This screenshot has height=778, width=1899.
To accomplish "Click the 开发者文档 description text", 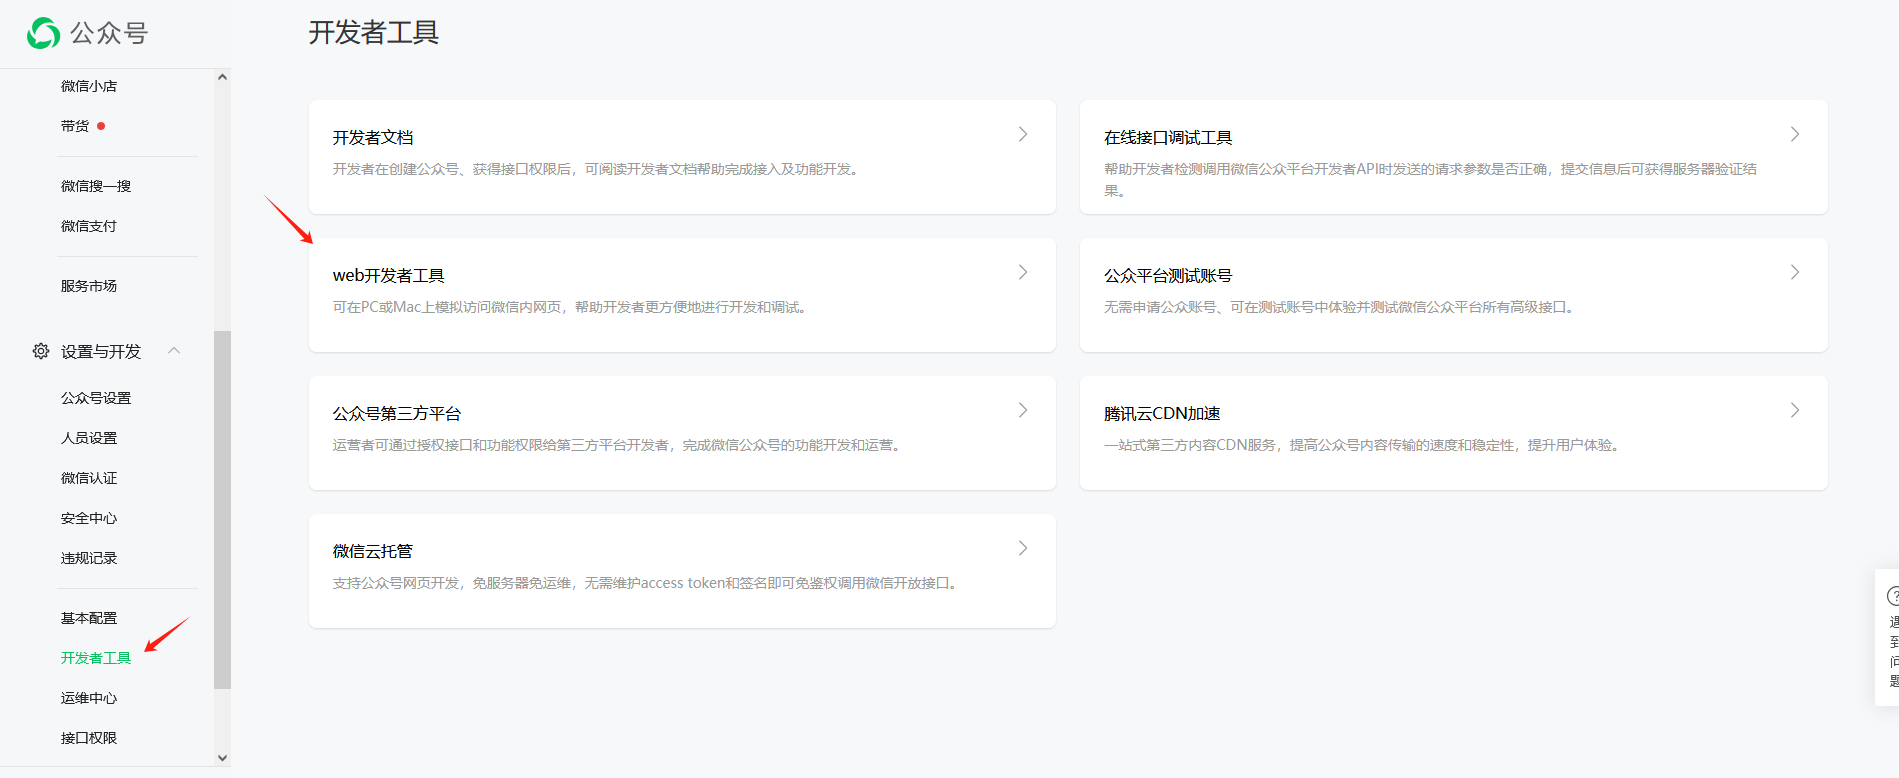I will point(597,169).
